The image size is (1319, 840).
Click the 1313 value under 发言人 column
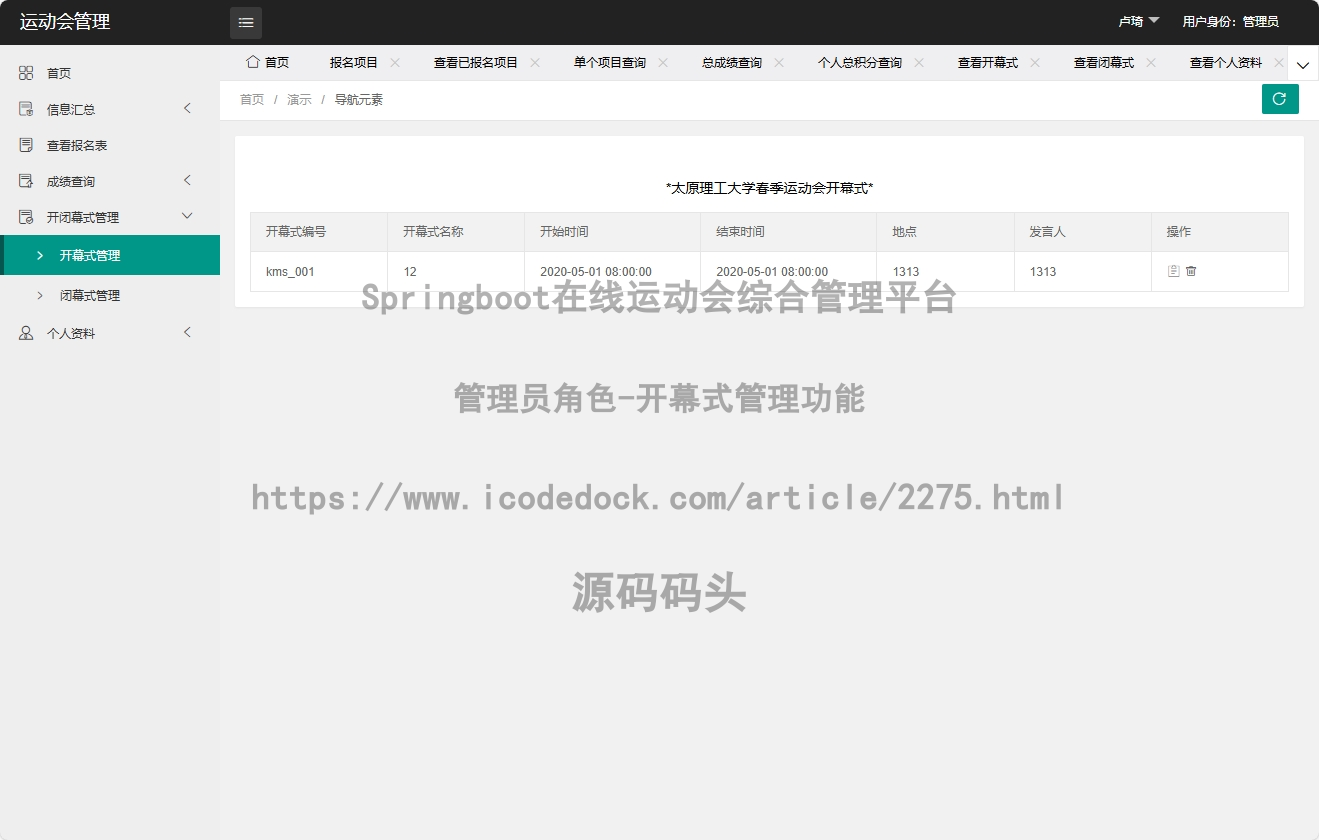click(x=1043, y=271)
